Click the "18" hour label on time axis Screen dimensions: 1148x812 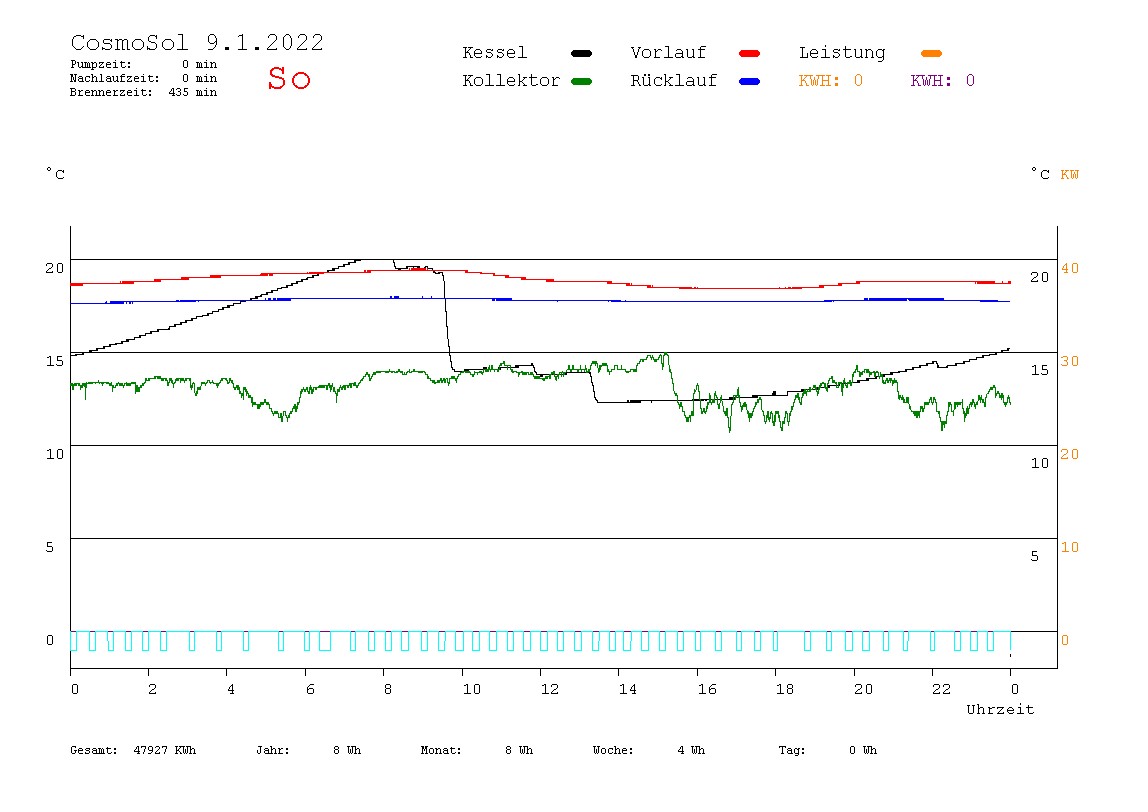tap(785, 689)
